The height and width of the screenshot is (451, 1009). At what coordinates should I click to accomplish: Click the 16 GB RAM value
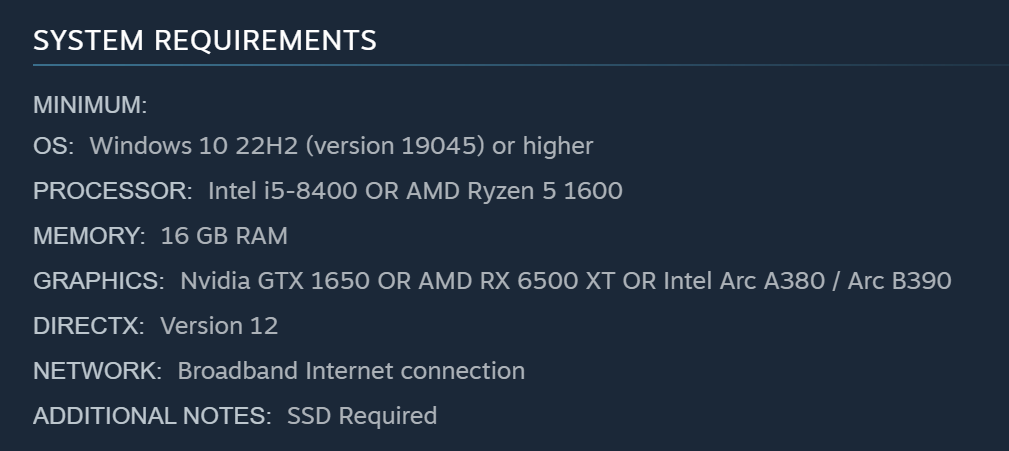[224, 236]
